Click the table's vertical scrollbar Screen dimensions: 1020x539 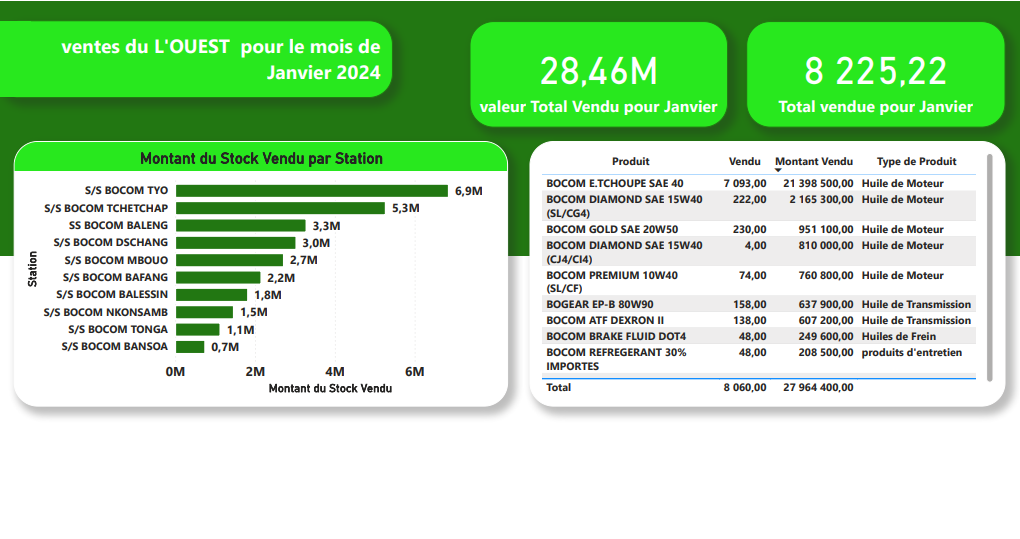tap(989, 267)
